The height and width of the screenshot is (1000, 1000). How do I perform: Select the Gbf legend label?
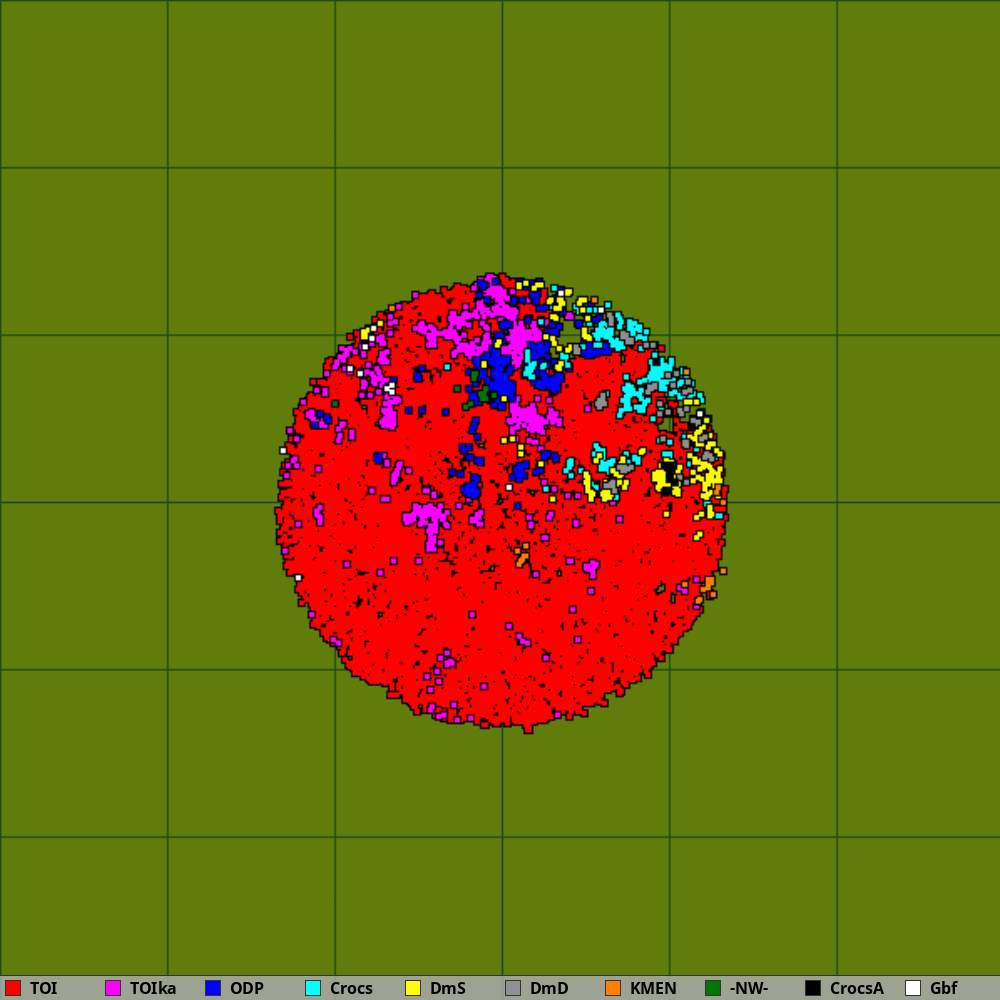point(943,988)
